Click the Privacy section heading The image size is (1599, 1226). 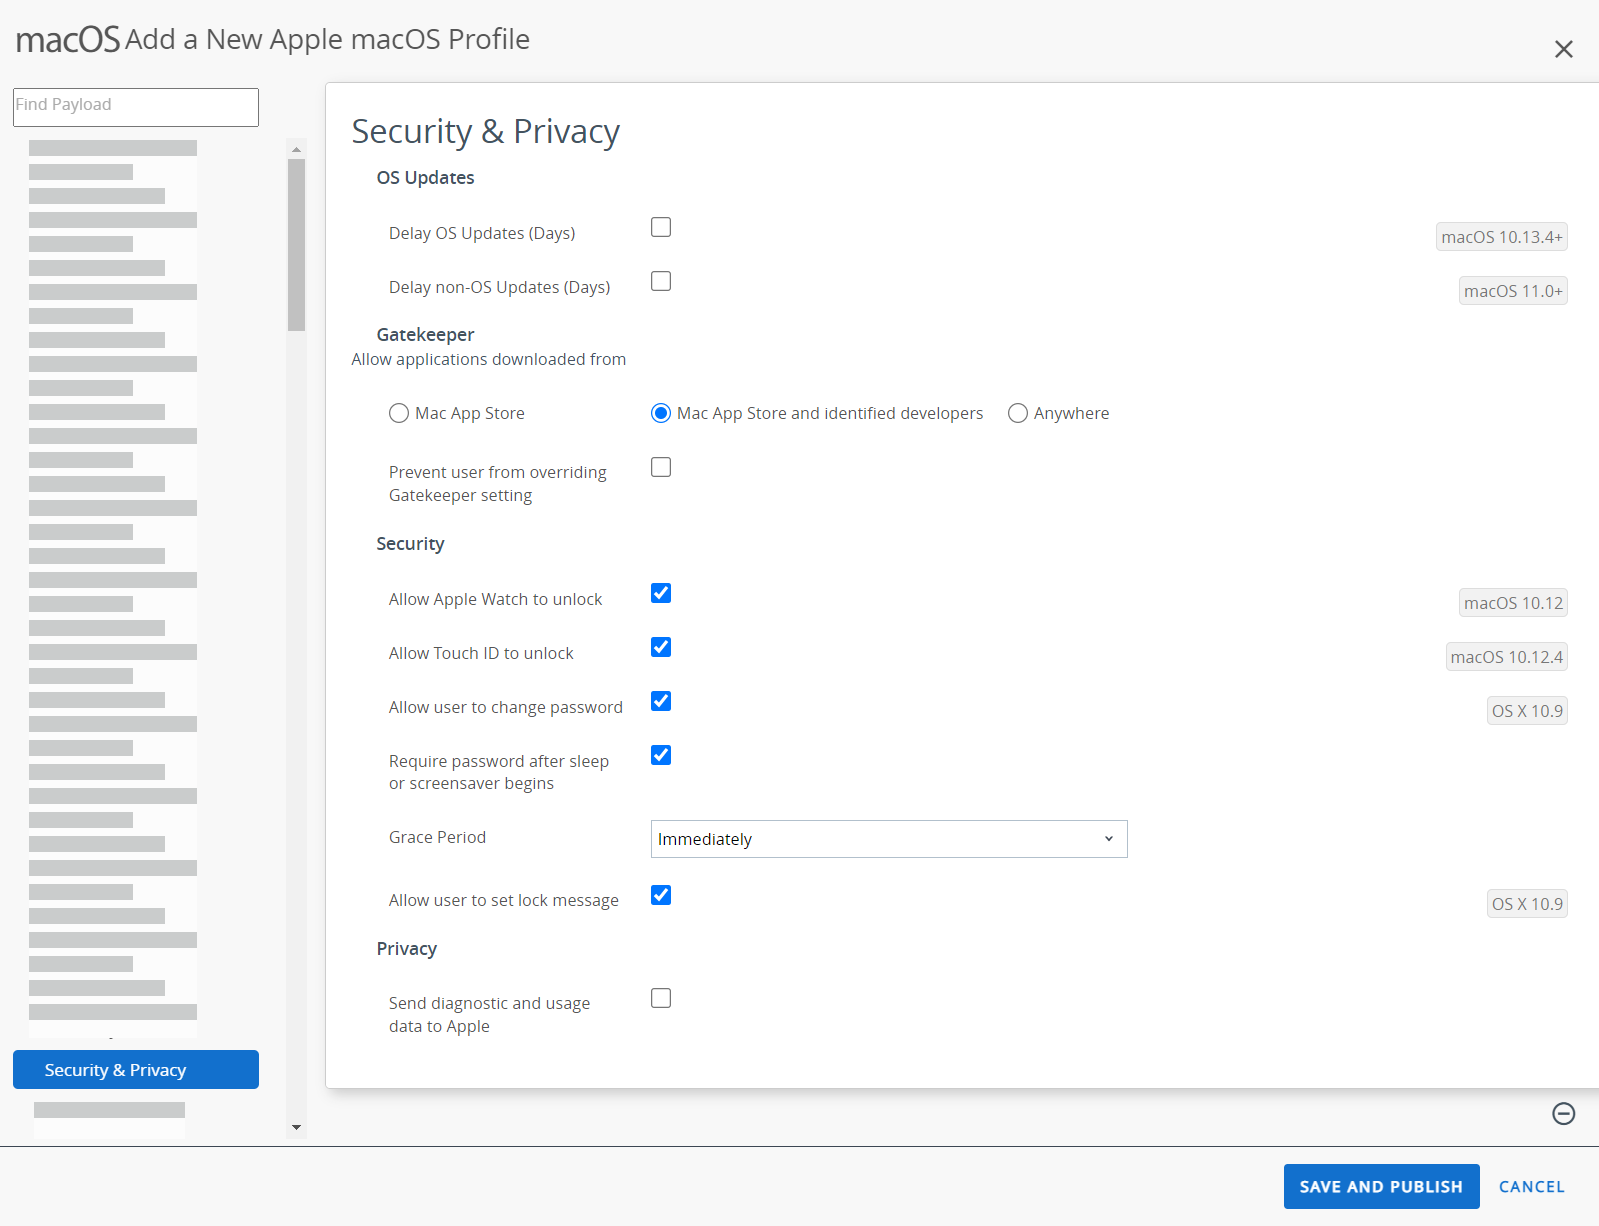(406, 949)
